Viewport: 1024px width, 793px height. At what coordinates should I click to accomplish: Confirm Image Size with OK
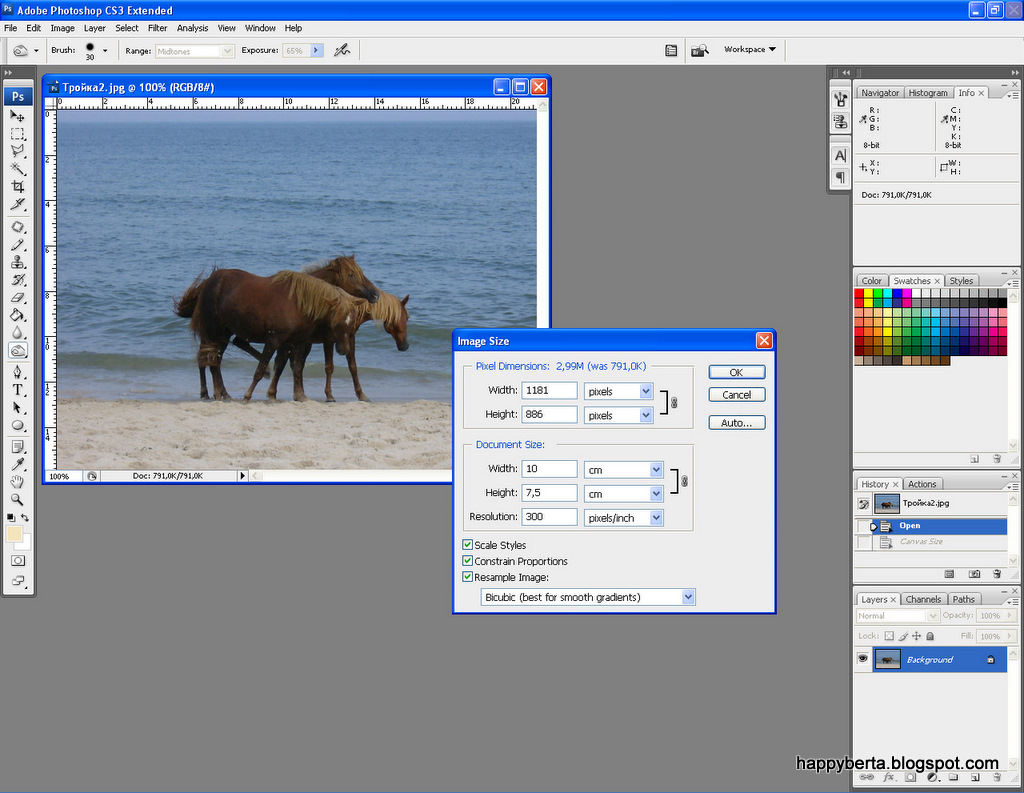(x=737, y=372)
